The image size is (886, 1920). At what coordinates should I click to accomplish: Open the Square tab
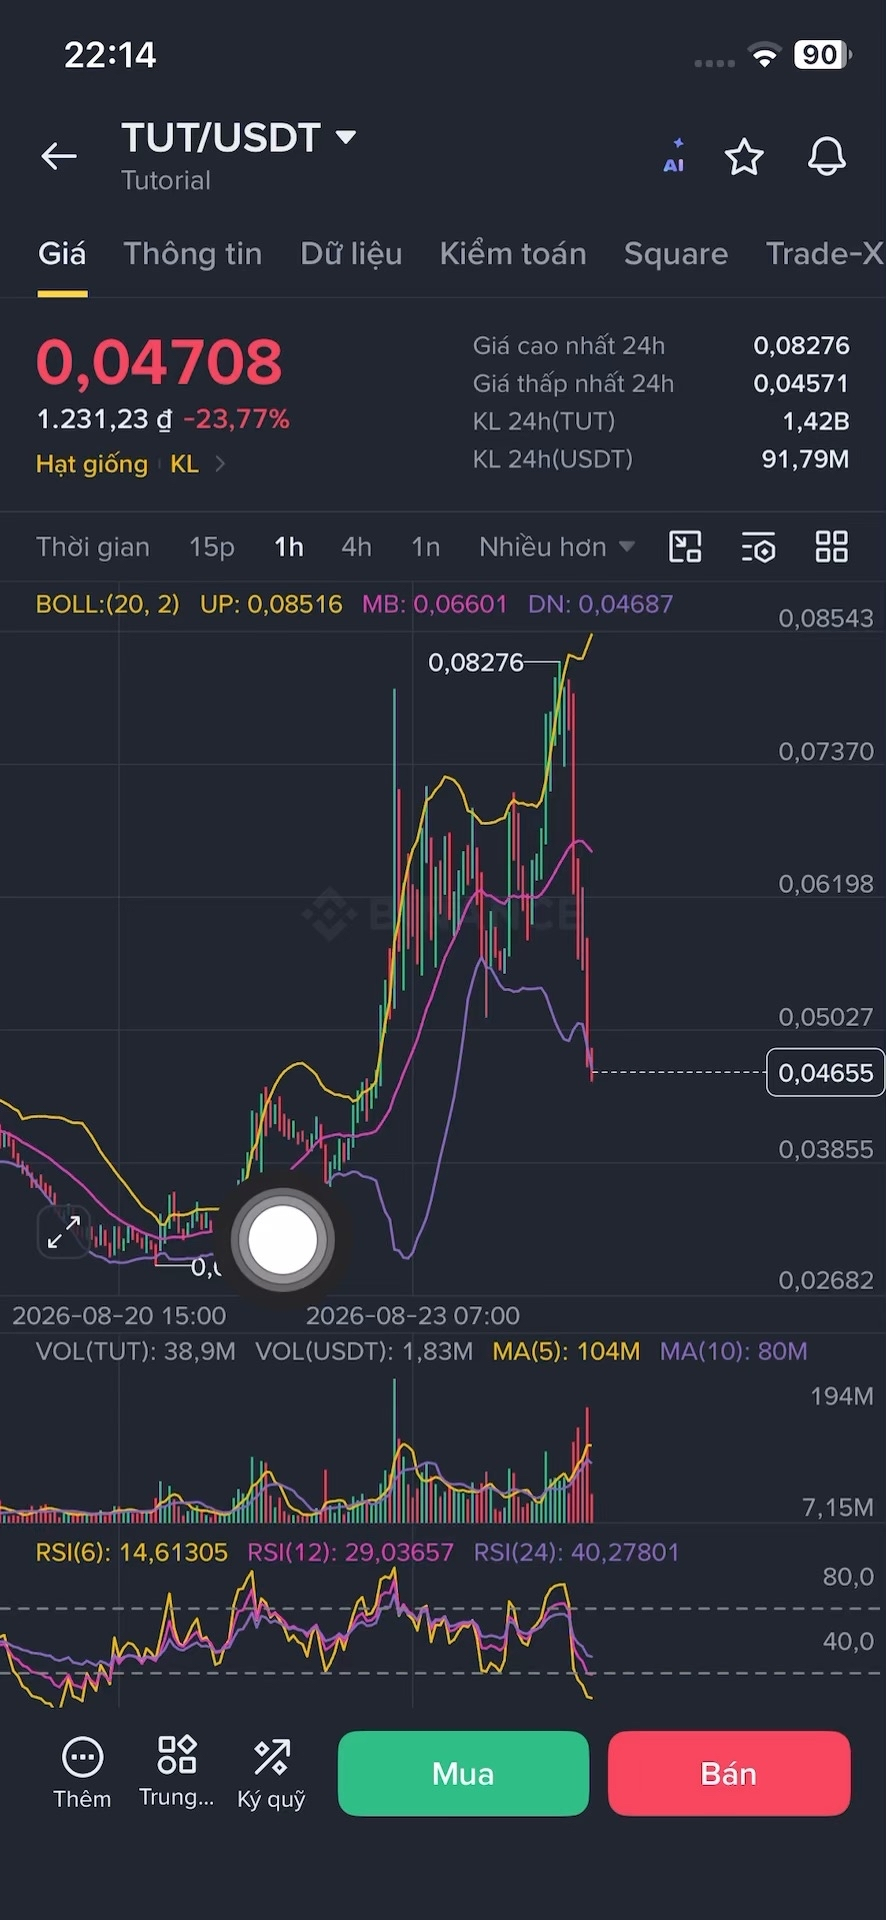[676, 254]
